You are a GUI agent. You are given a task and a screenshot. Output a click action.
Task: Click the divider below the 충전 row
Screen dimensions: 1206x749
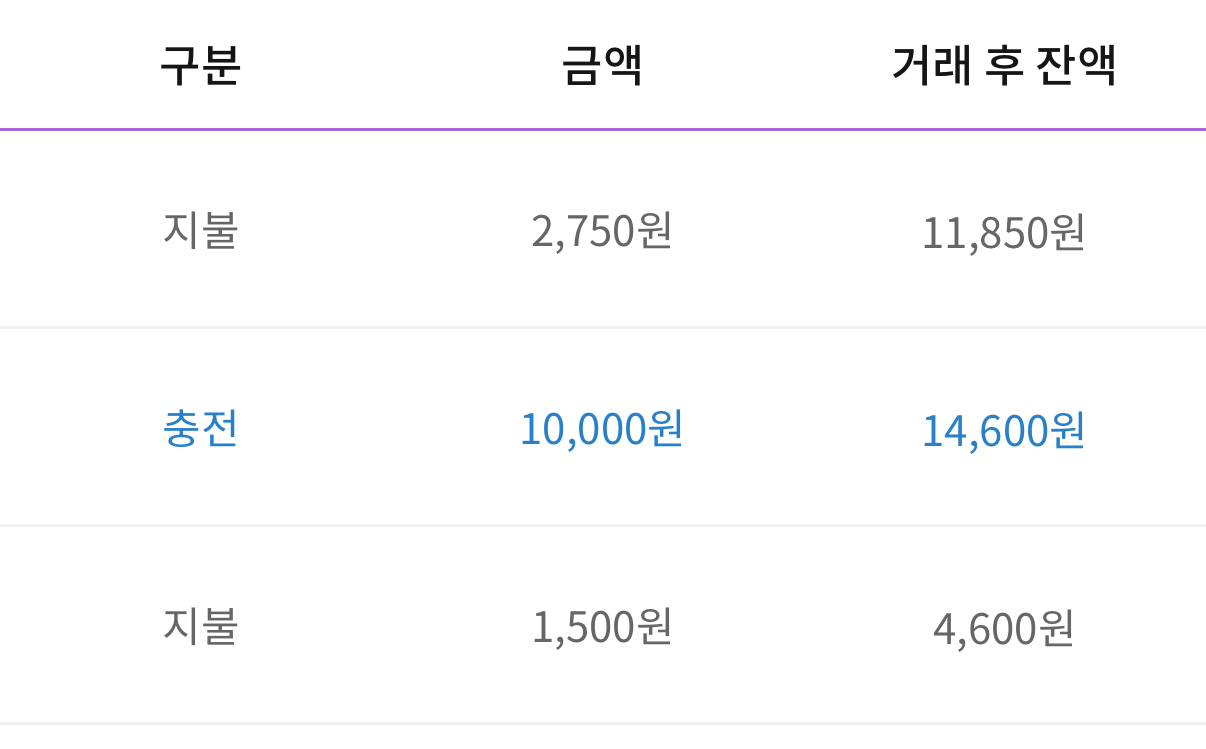coord(603,525)
